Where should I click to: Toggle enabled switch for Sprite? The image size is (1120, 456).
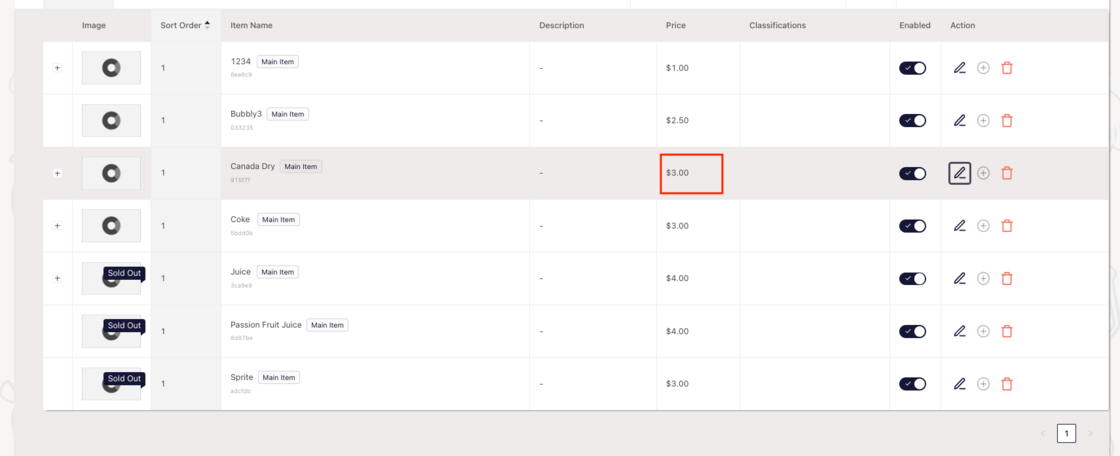(x=912, y=383)
